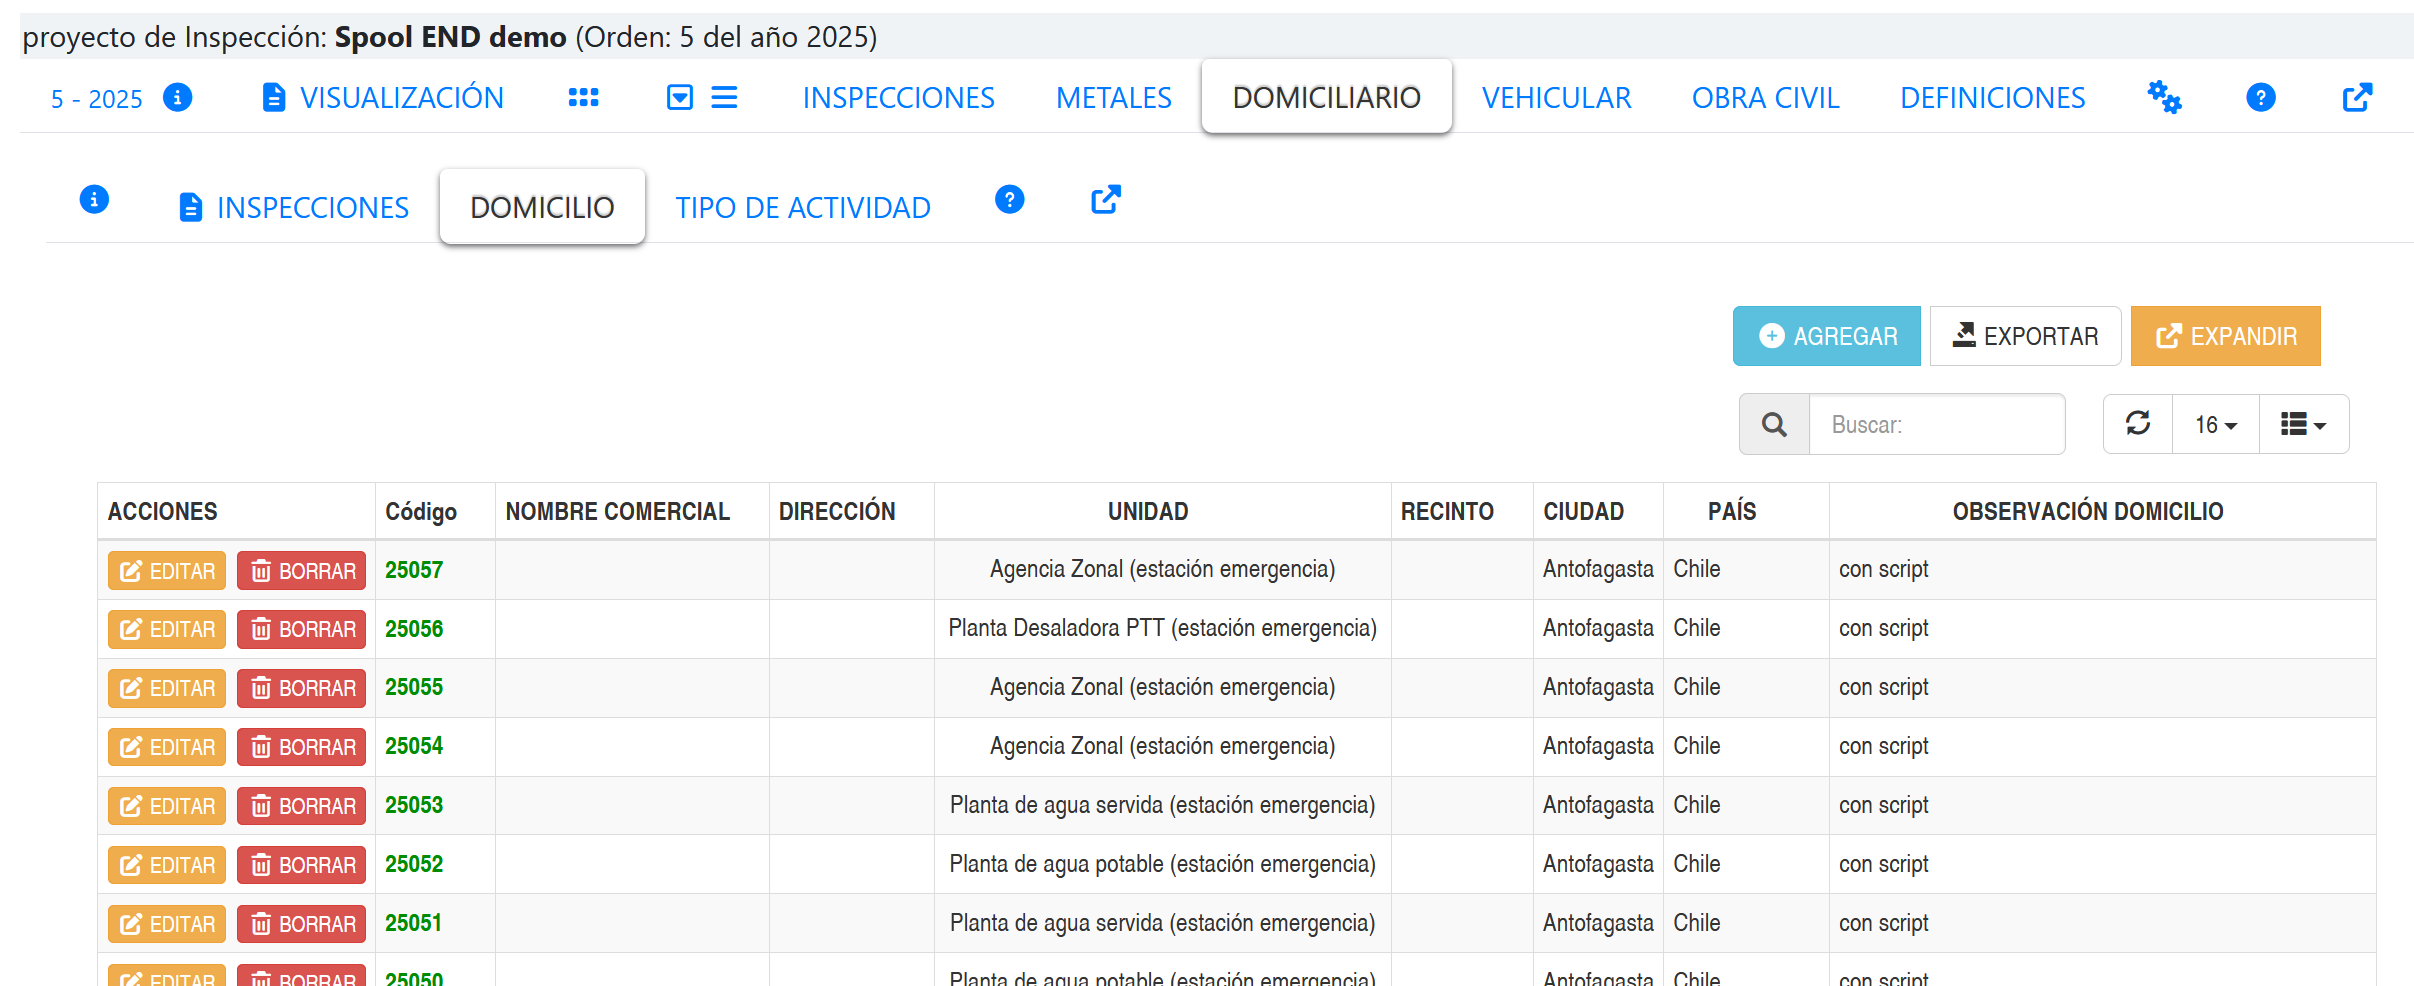This screenshot has width=2414, height=986.
Task: Click into the Buscar search field
Action: click(x=1936, y=425)
